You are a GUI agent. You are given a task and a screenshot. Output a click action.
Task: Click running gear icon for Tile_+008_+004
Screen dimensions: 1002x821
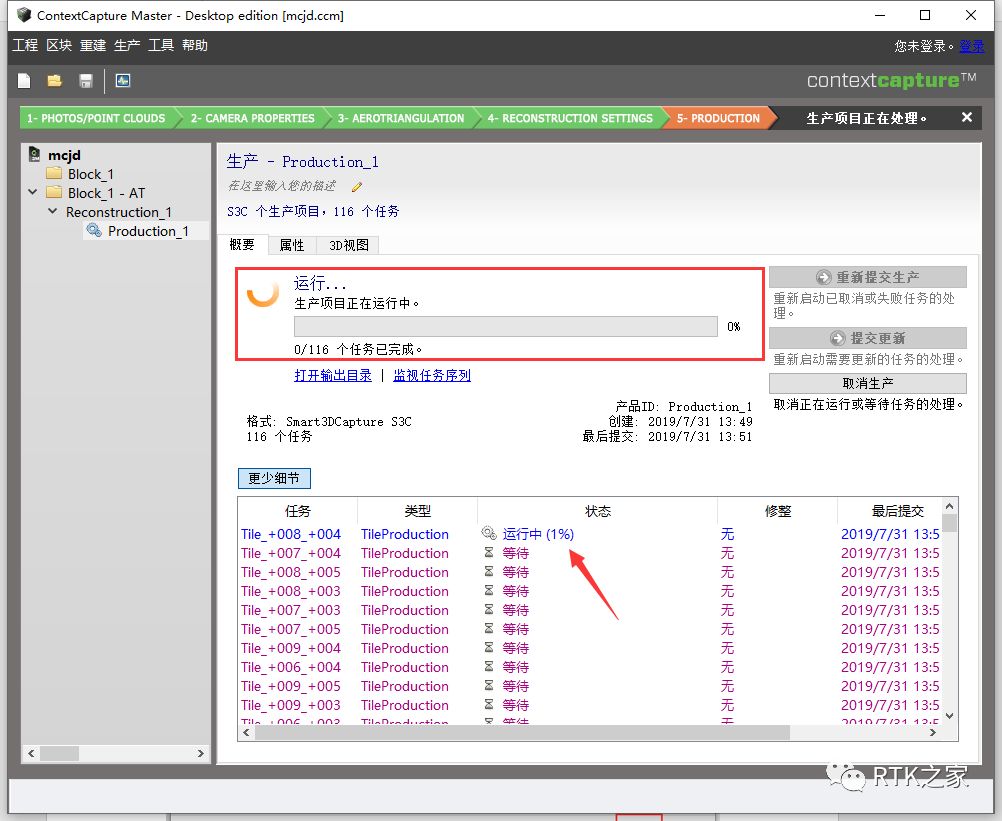489,533
